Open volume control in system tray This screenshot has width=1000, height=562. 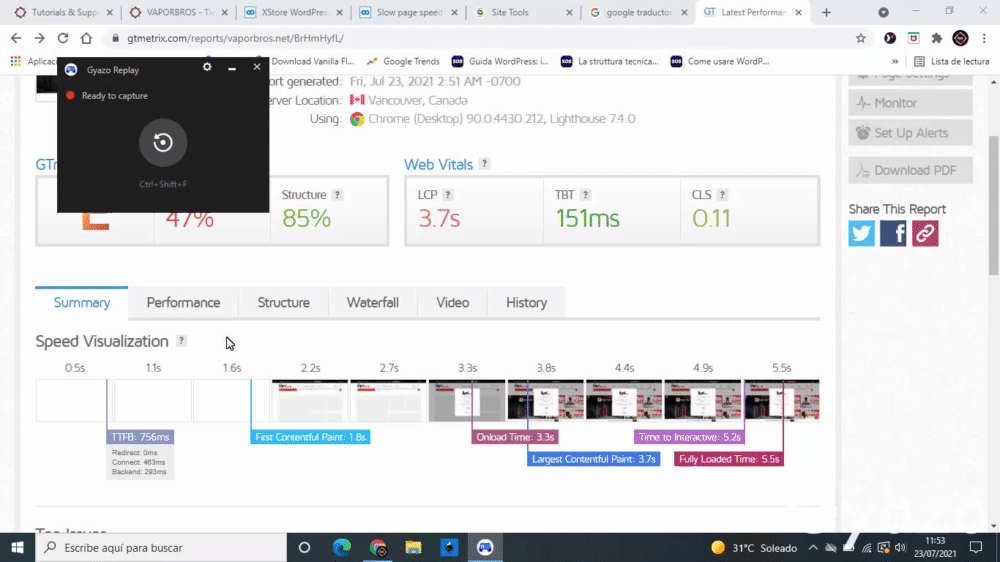[900, 547]
